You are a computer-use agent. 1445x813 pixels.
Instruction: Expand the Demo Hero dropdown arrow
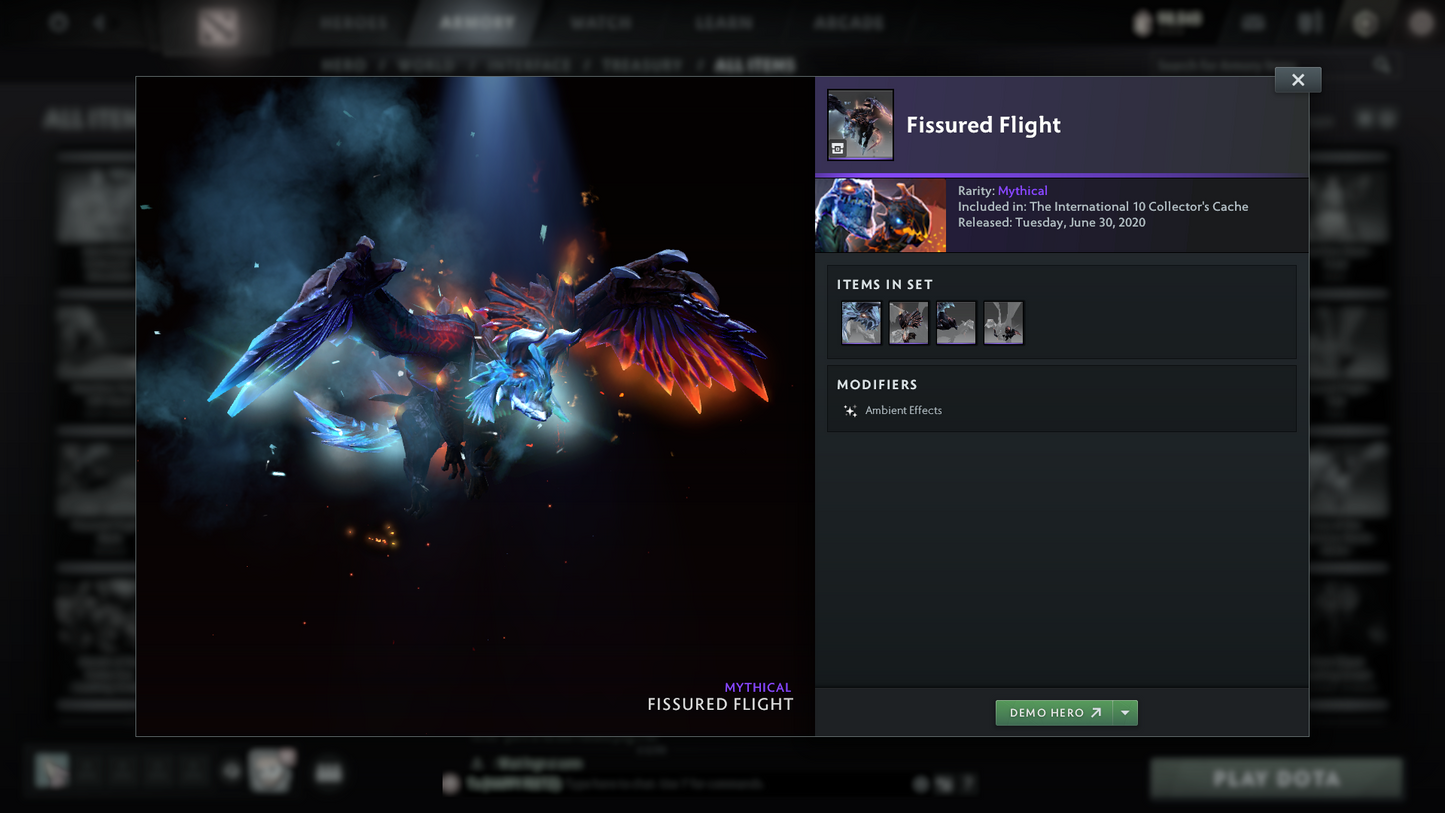(1125, 713)
